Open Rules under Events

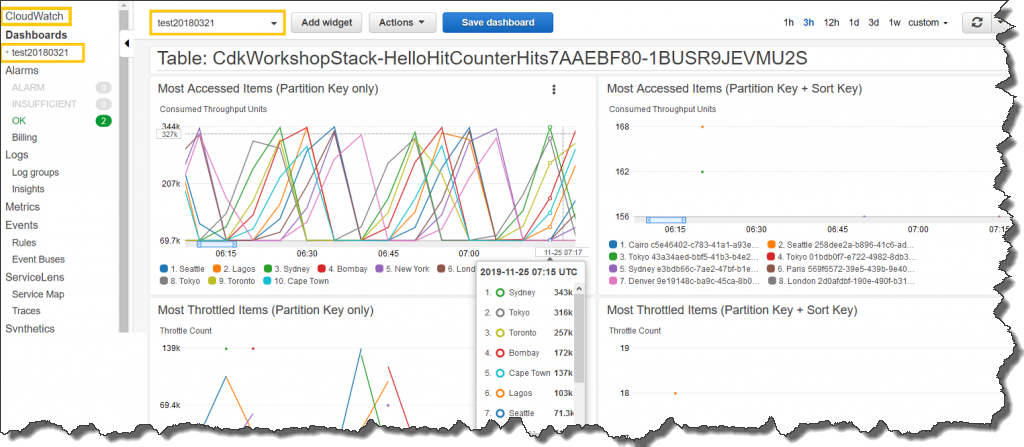click(24, 242)
